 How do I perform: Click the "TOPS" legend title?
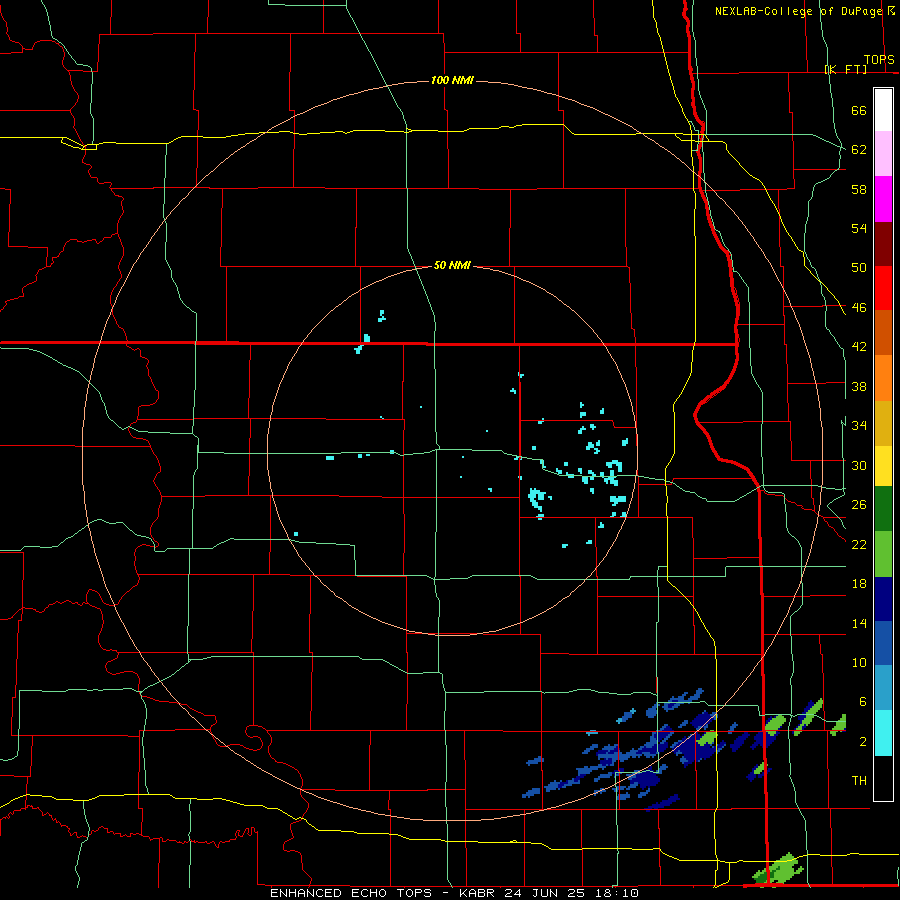[x=879, y=60]
